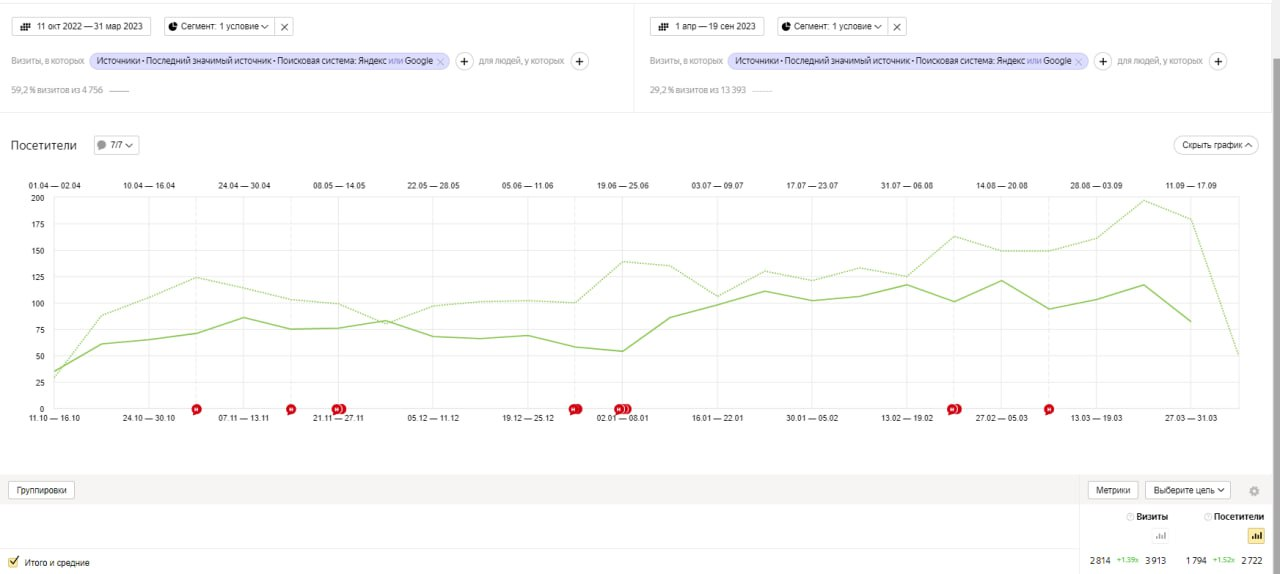Add a people condition in left segment
This screenshot has height=574, width=1280.
[x=579, y=61]
